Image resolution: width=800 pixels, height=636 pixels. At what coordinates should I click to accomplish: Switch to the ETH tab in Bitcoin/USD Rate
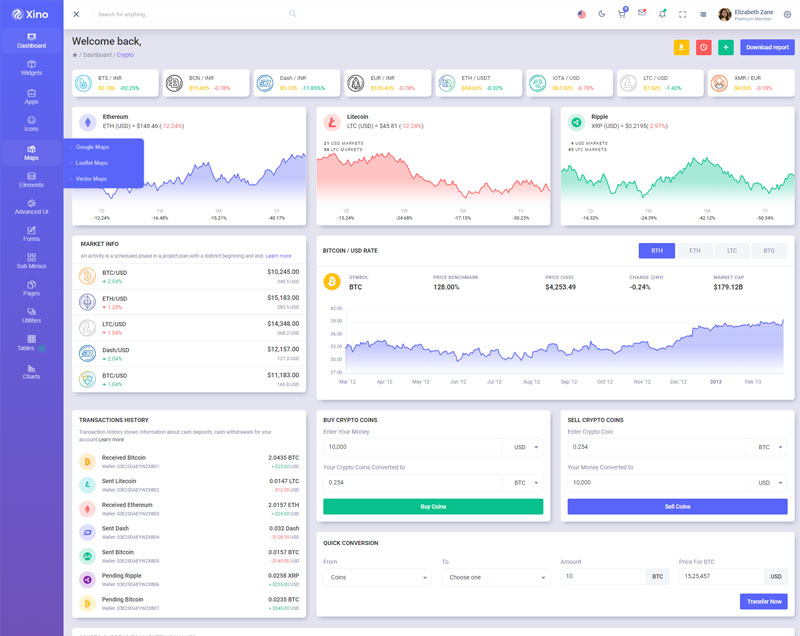694,250
